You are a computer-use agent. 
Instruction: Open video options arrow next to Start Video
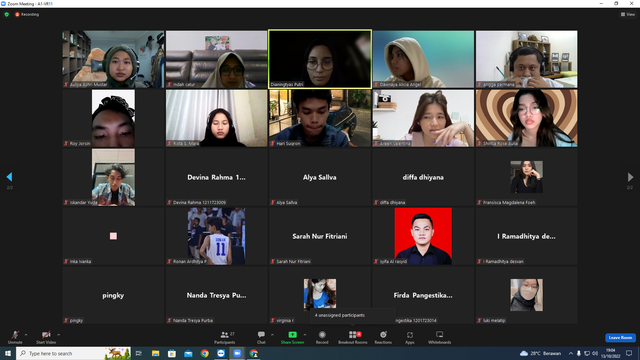[59, 335]
